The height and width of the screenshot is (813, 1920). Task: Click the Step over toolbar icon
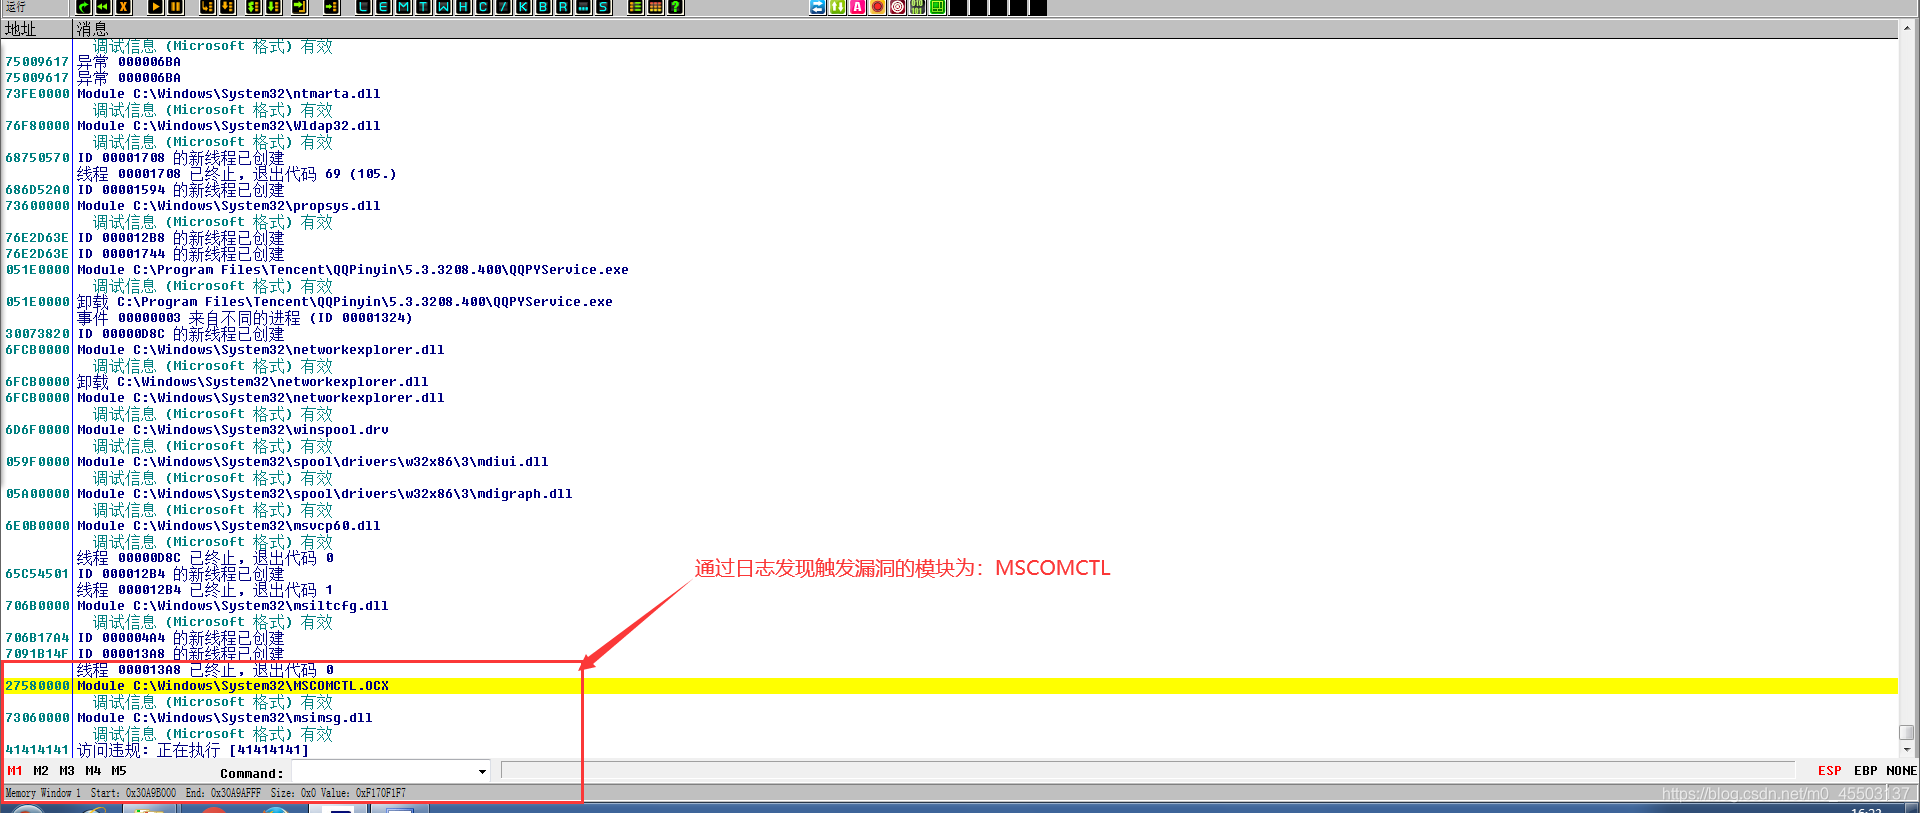(227, 7)
